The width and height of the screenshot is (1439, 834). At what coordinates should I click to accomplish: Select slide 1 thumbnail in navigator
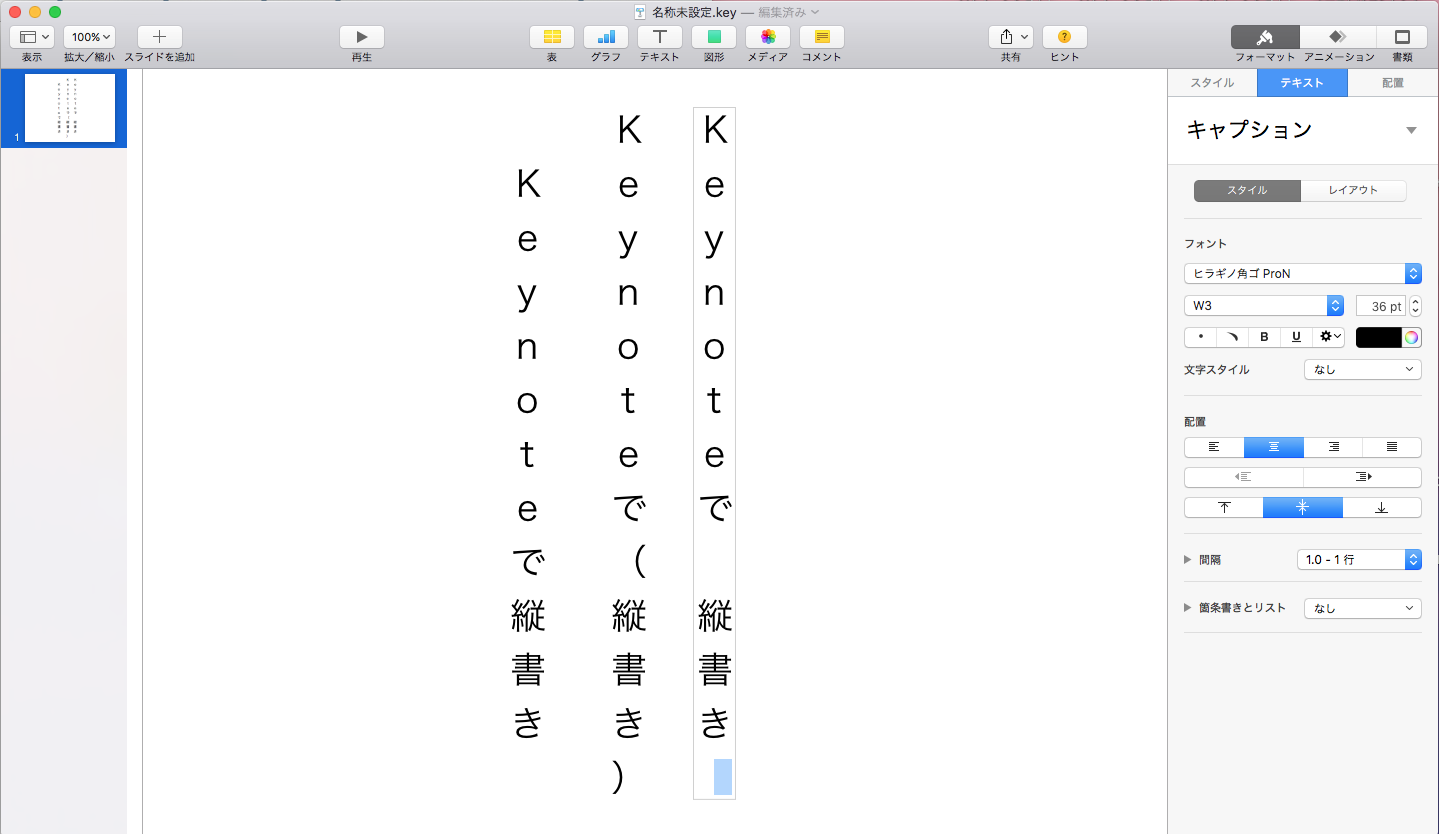click(70, 108)
